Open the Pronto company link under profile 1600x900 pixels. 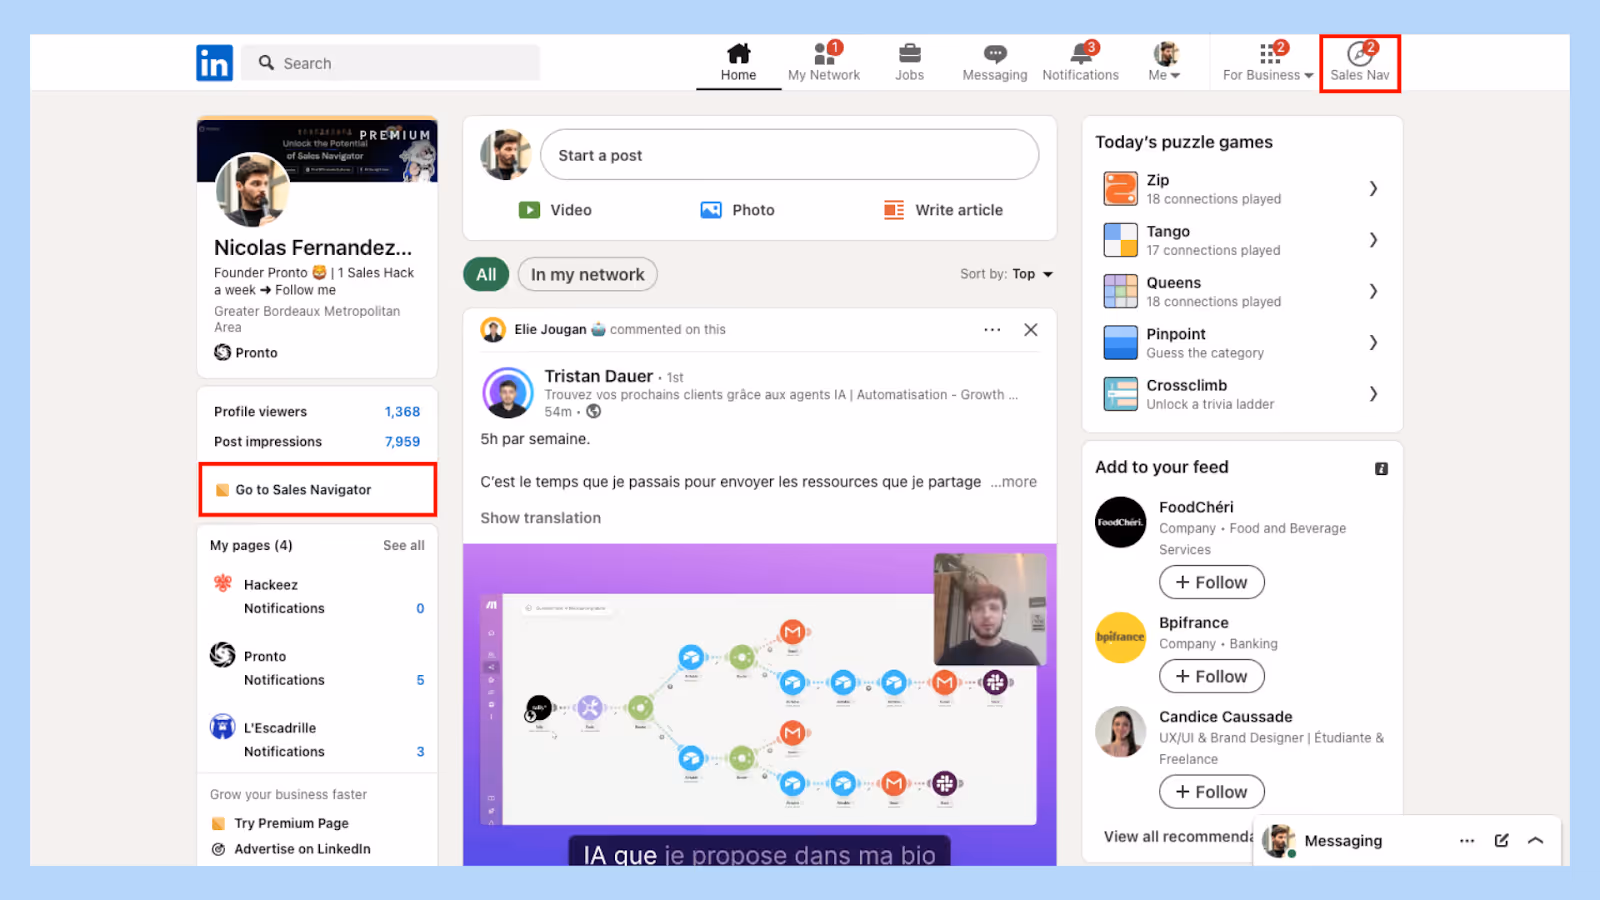[x=246, y=352]
